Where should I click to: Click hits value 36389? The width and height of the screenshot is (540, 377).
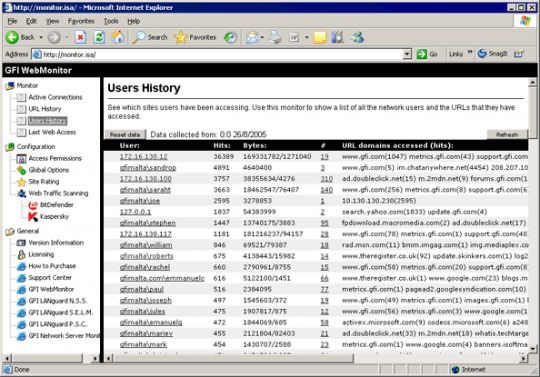coord(224,157)
